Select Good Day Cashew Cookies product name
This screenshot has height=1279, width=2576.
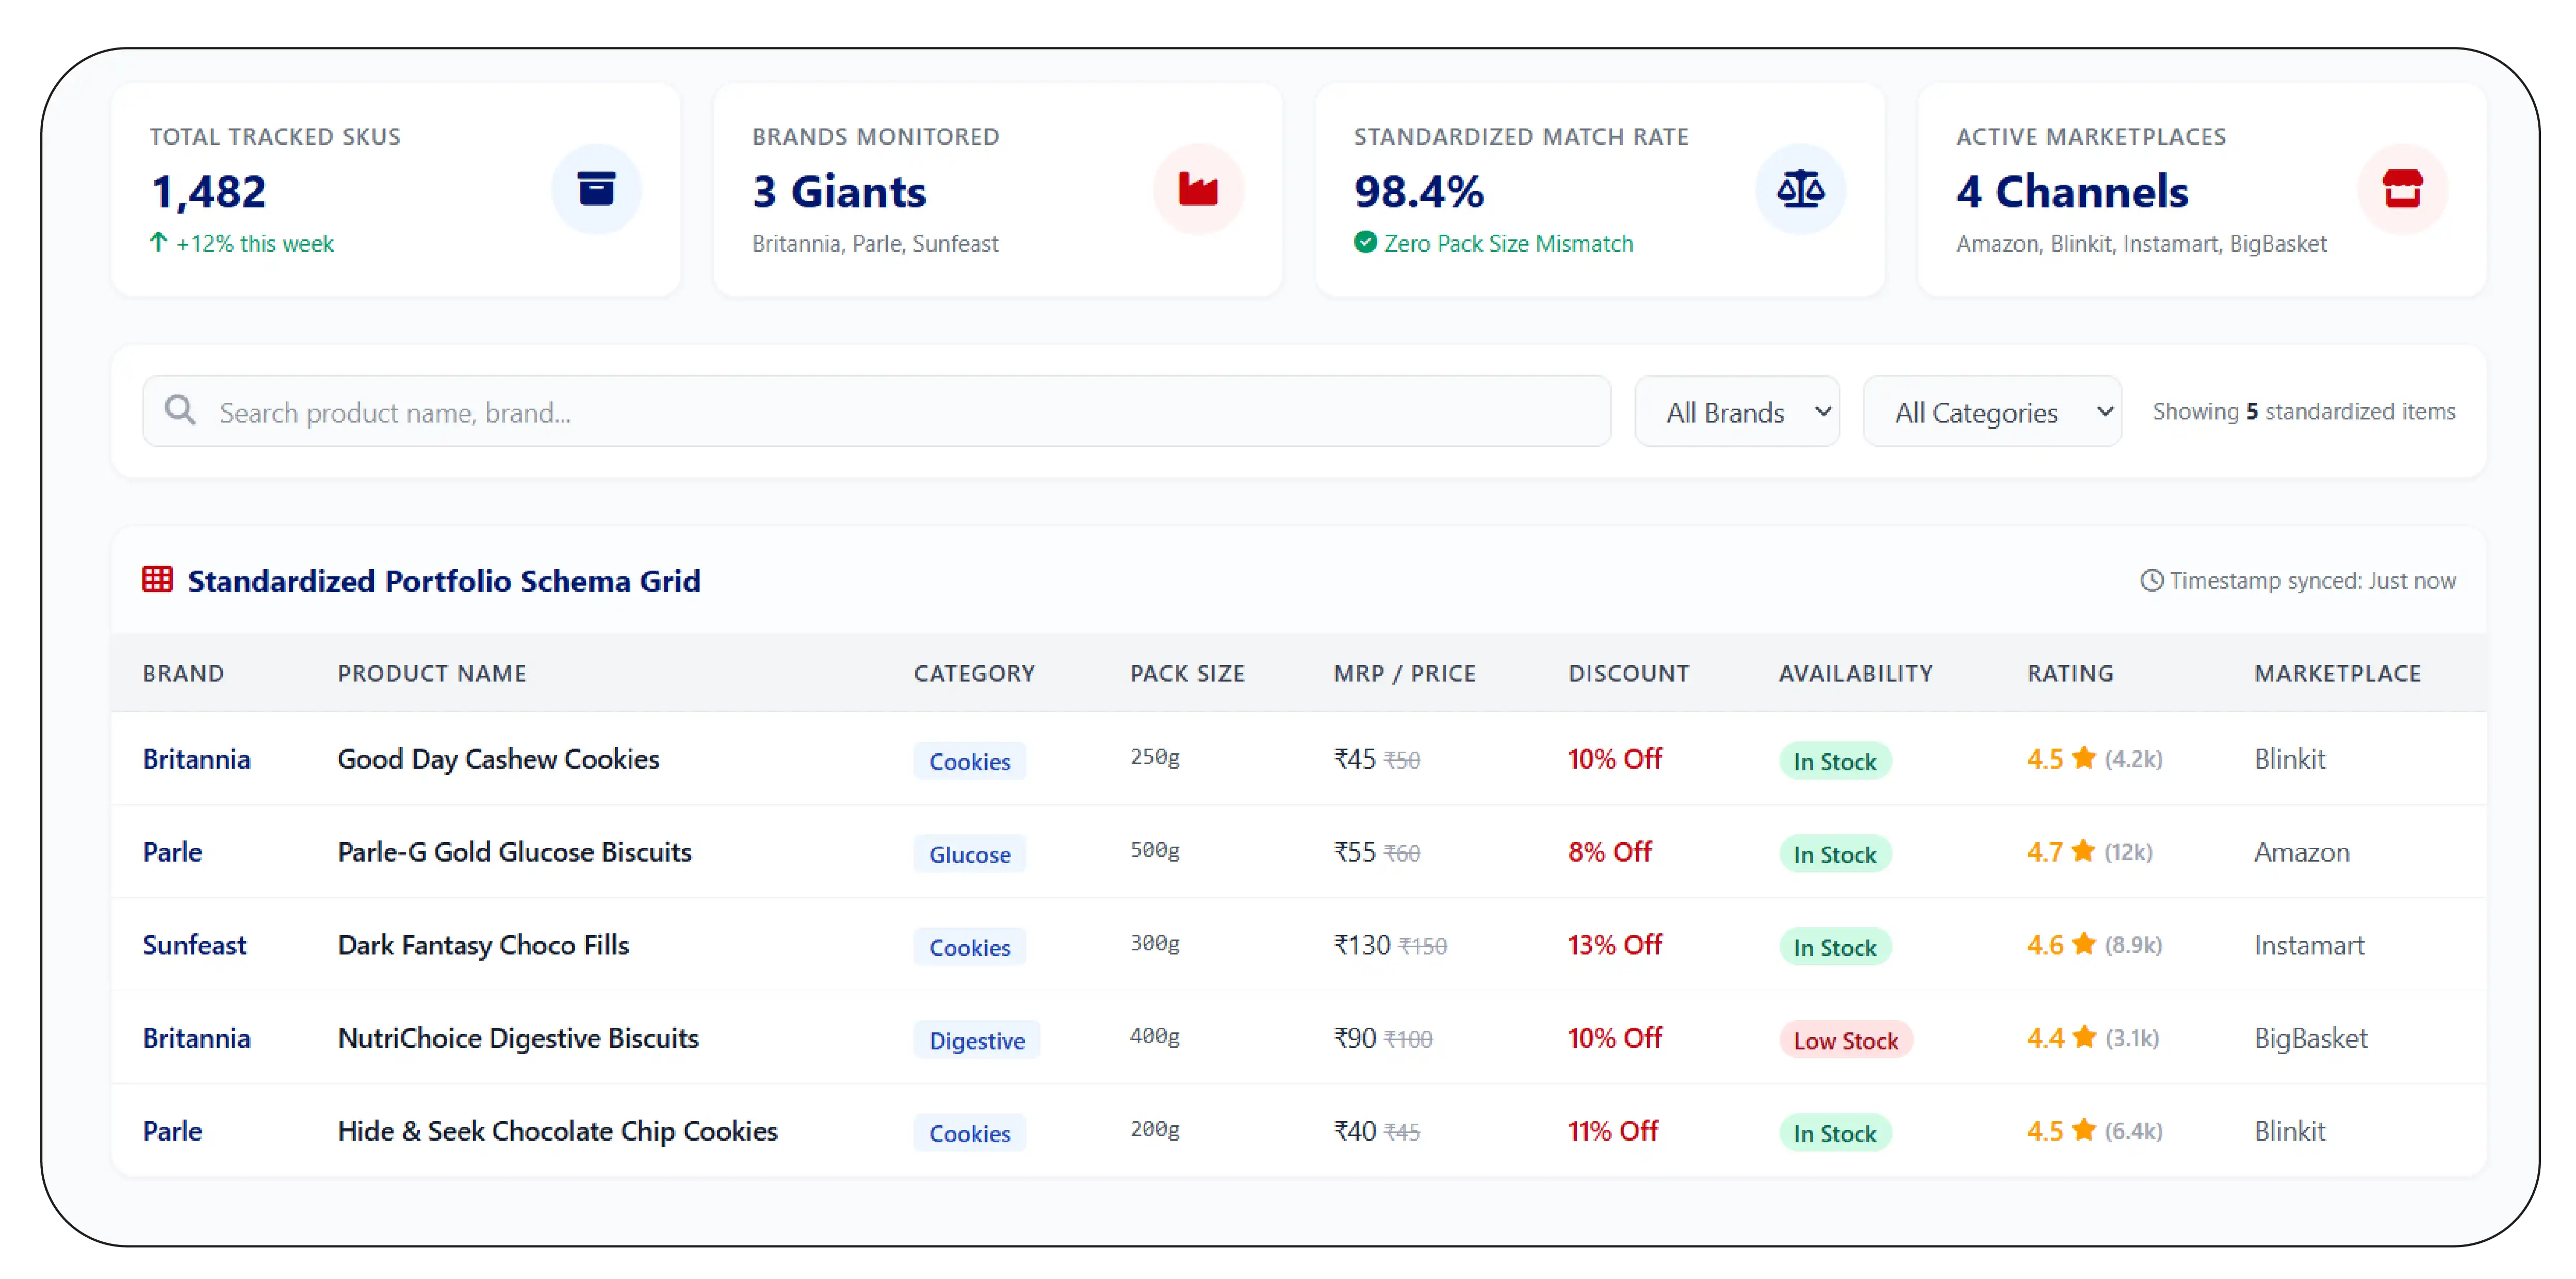click(x=498, y=759)
